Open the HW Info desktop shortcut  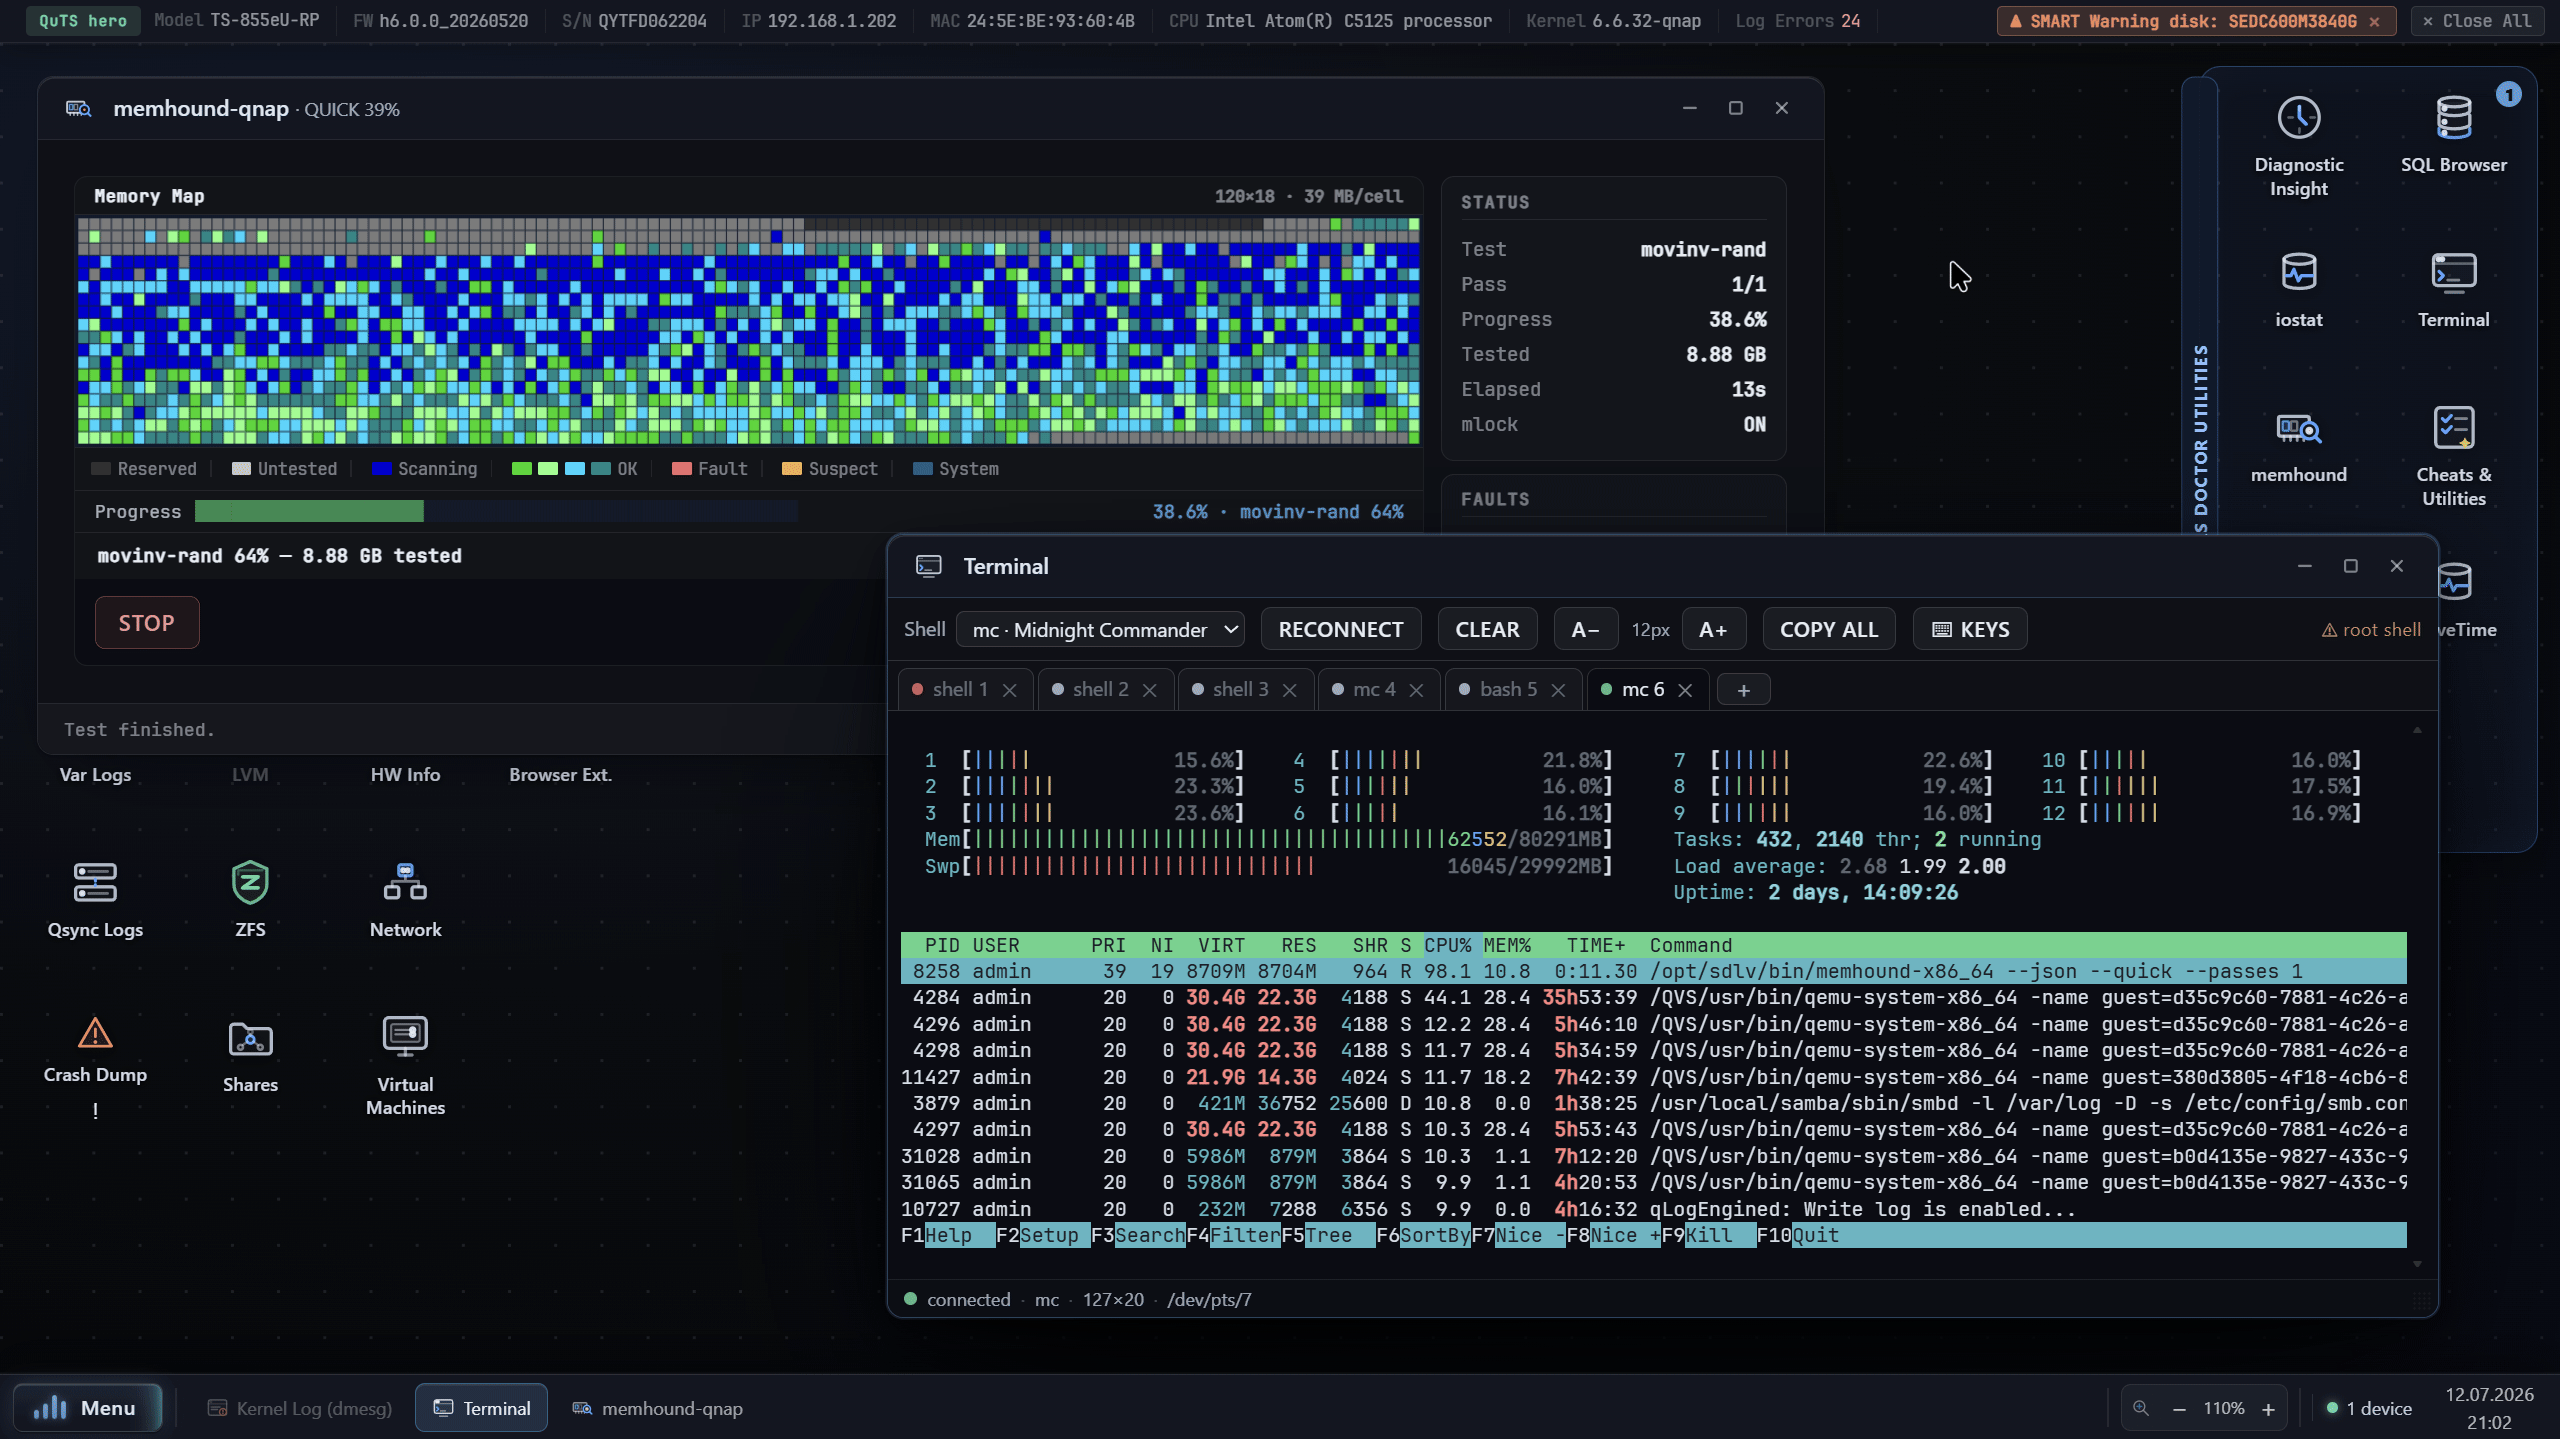pyautogui.click(x=405, y=774)
